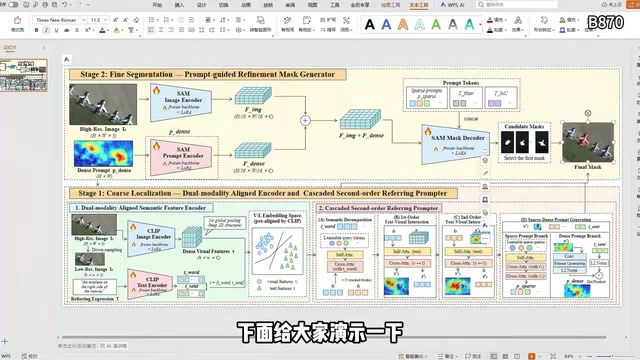This screenshot has height=360, width=640.
Task: Select the black A WordArt style
Action: [370, 24]
